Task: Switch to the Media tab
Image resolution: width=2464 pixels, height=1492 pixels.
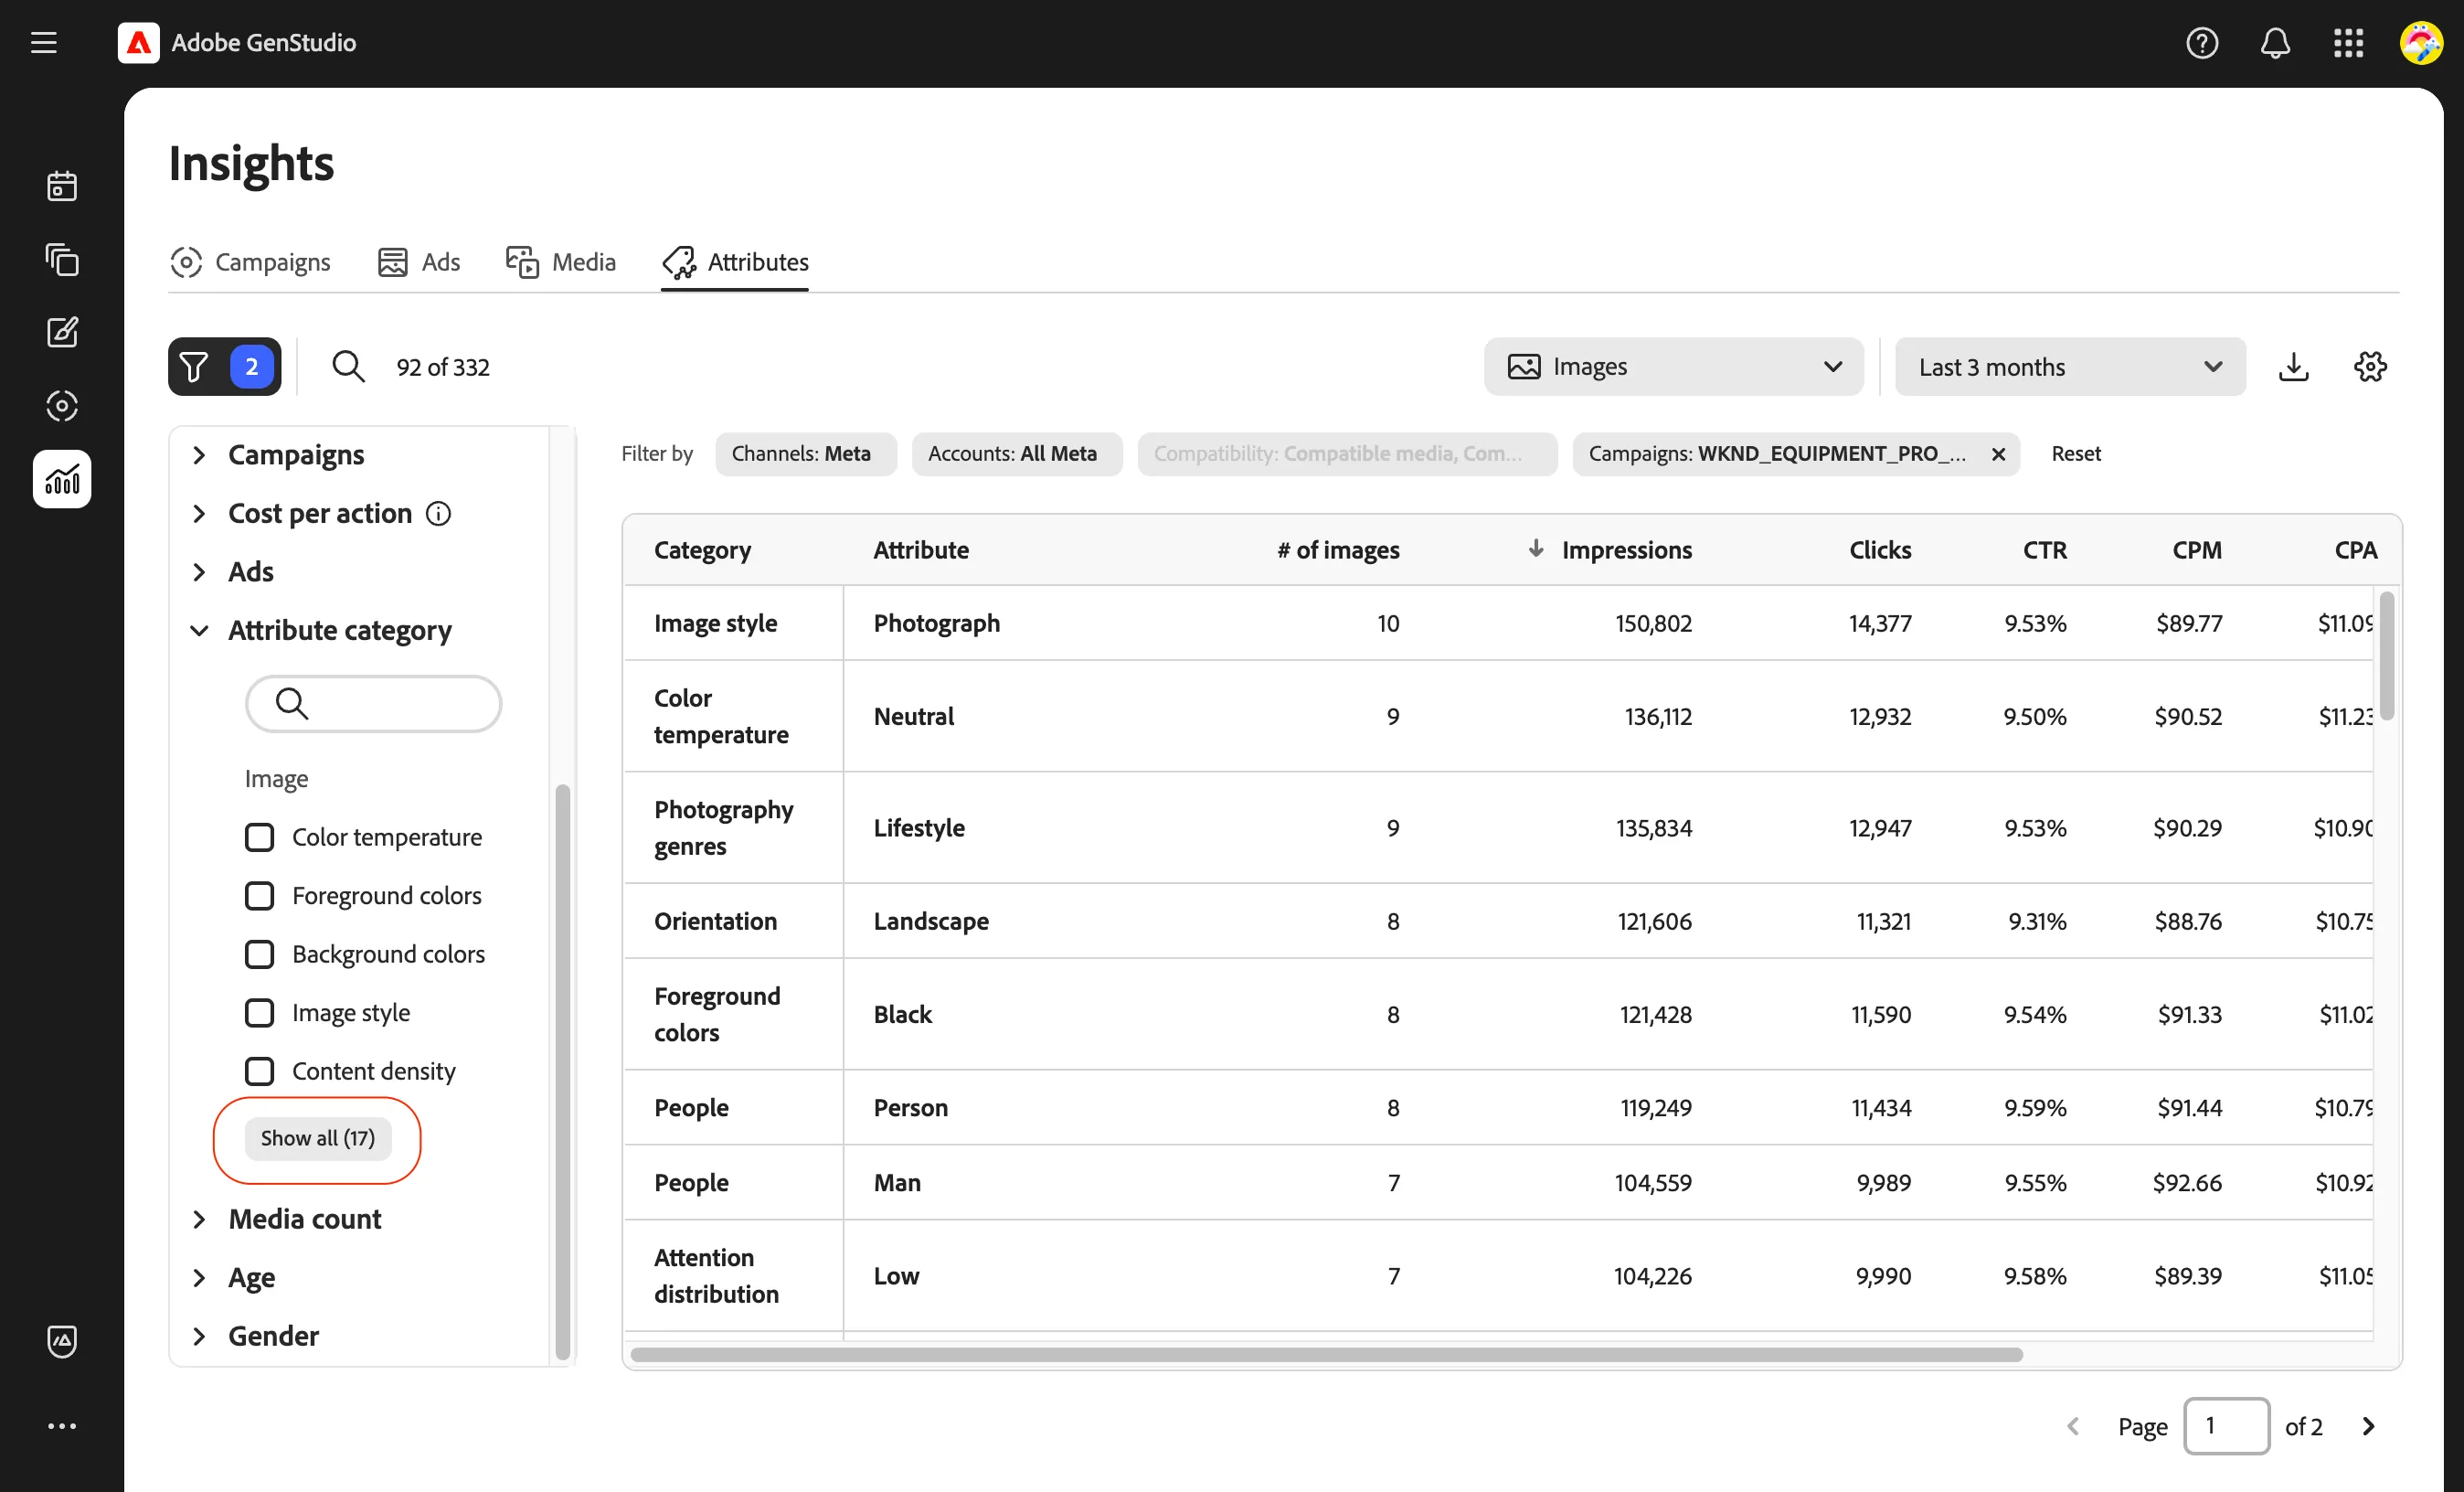Action: (x=560, y=262)
